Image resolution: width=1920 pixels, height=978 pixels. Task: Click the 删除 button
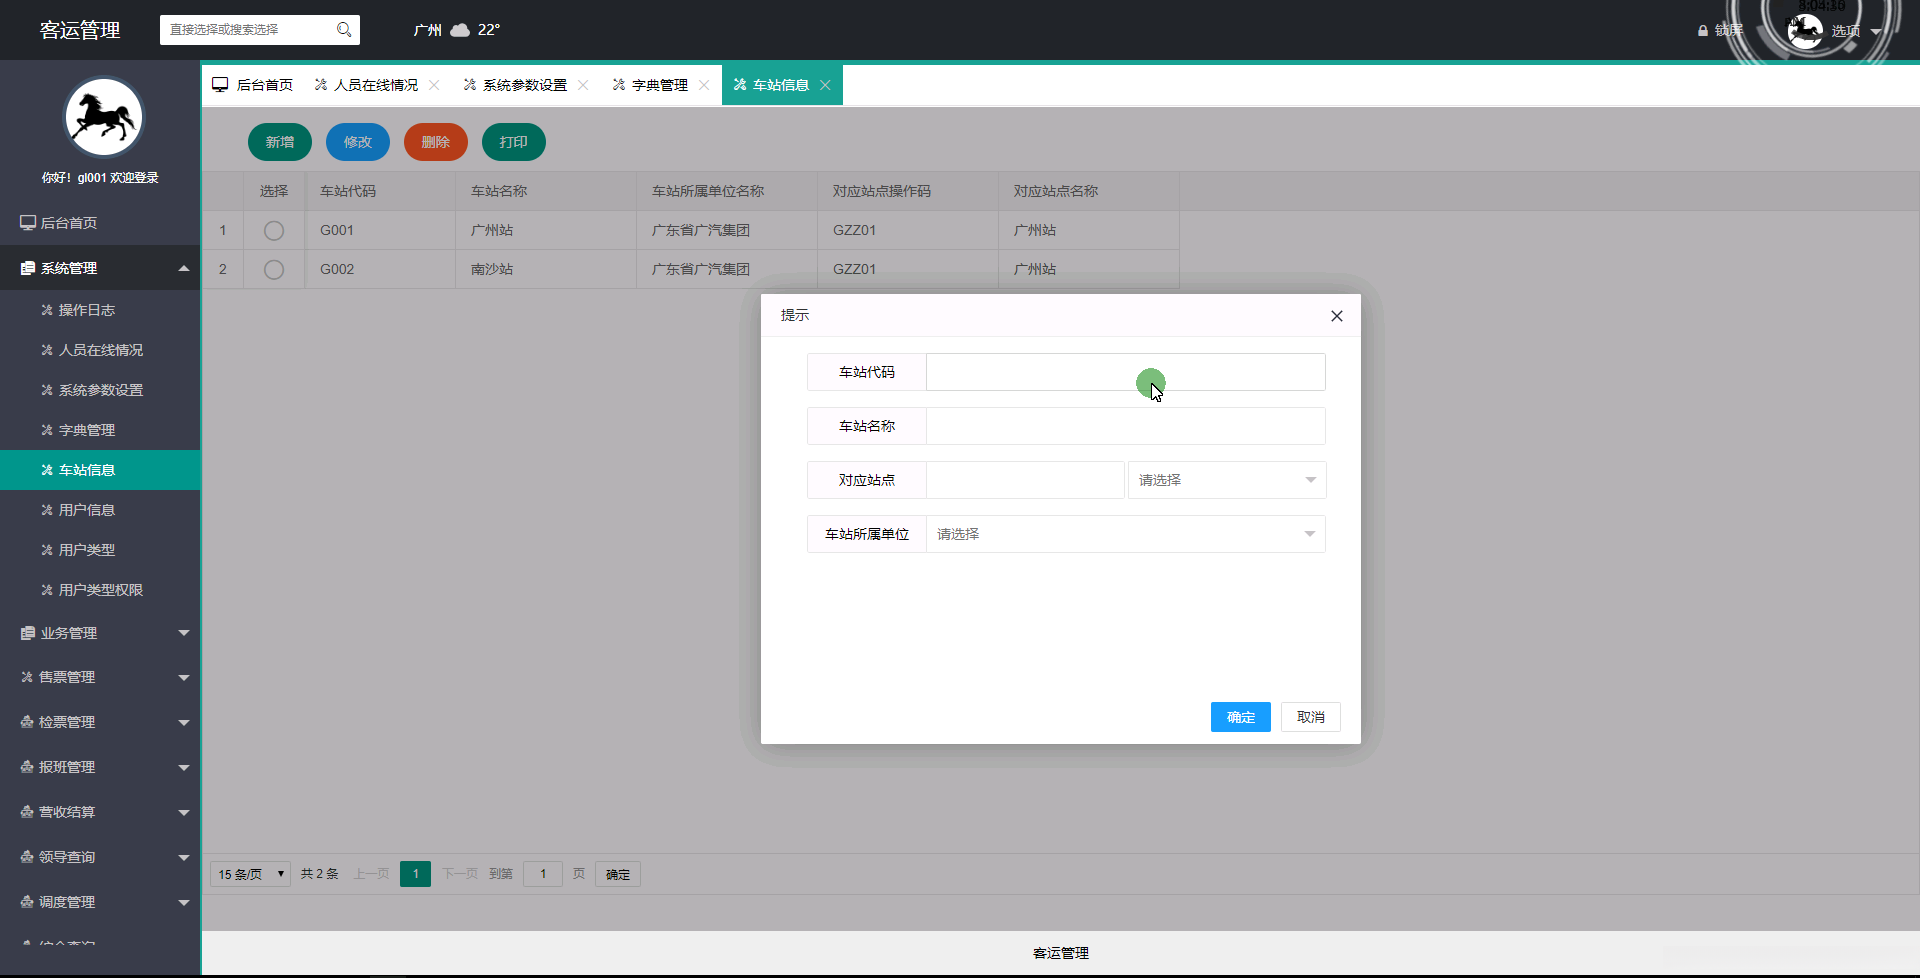pyautogui.click(x=436, y=142)
